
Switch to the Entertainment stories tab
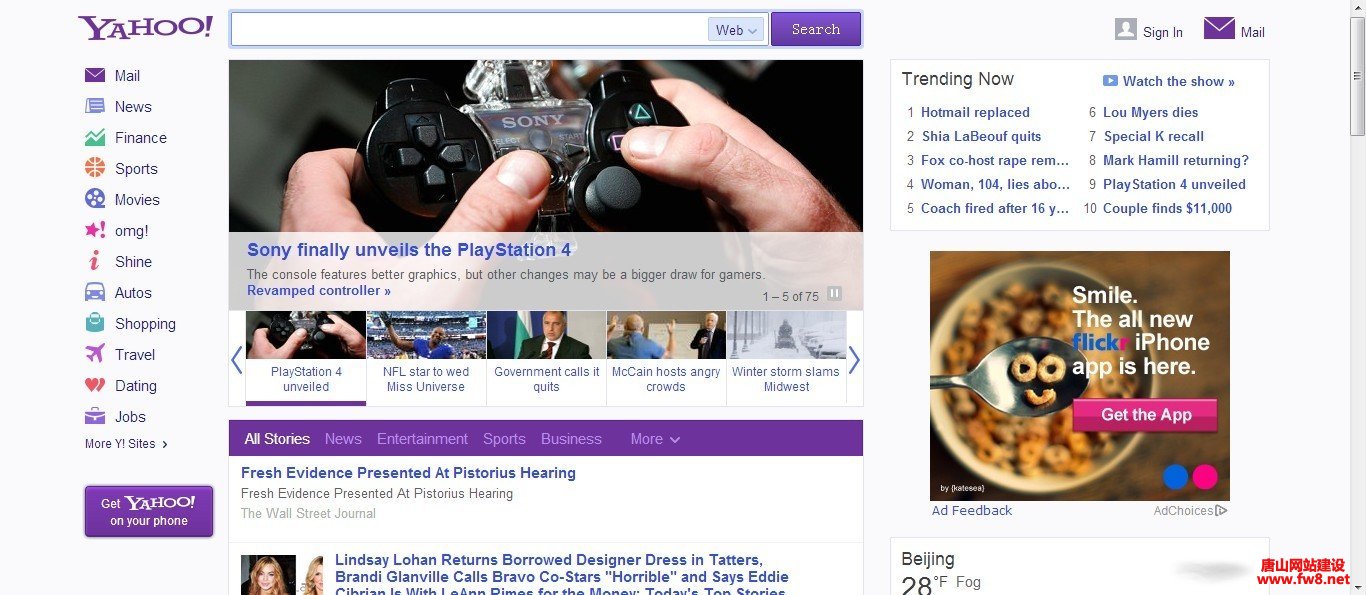(422, 439)
